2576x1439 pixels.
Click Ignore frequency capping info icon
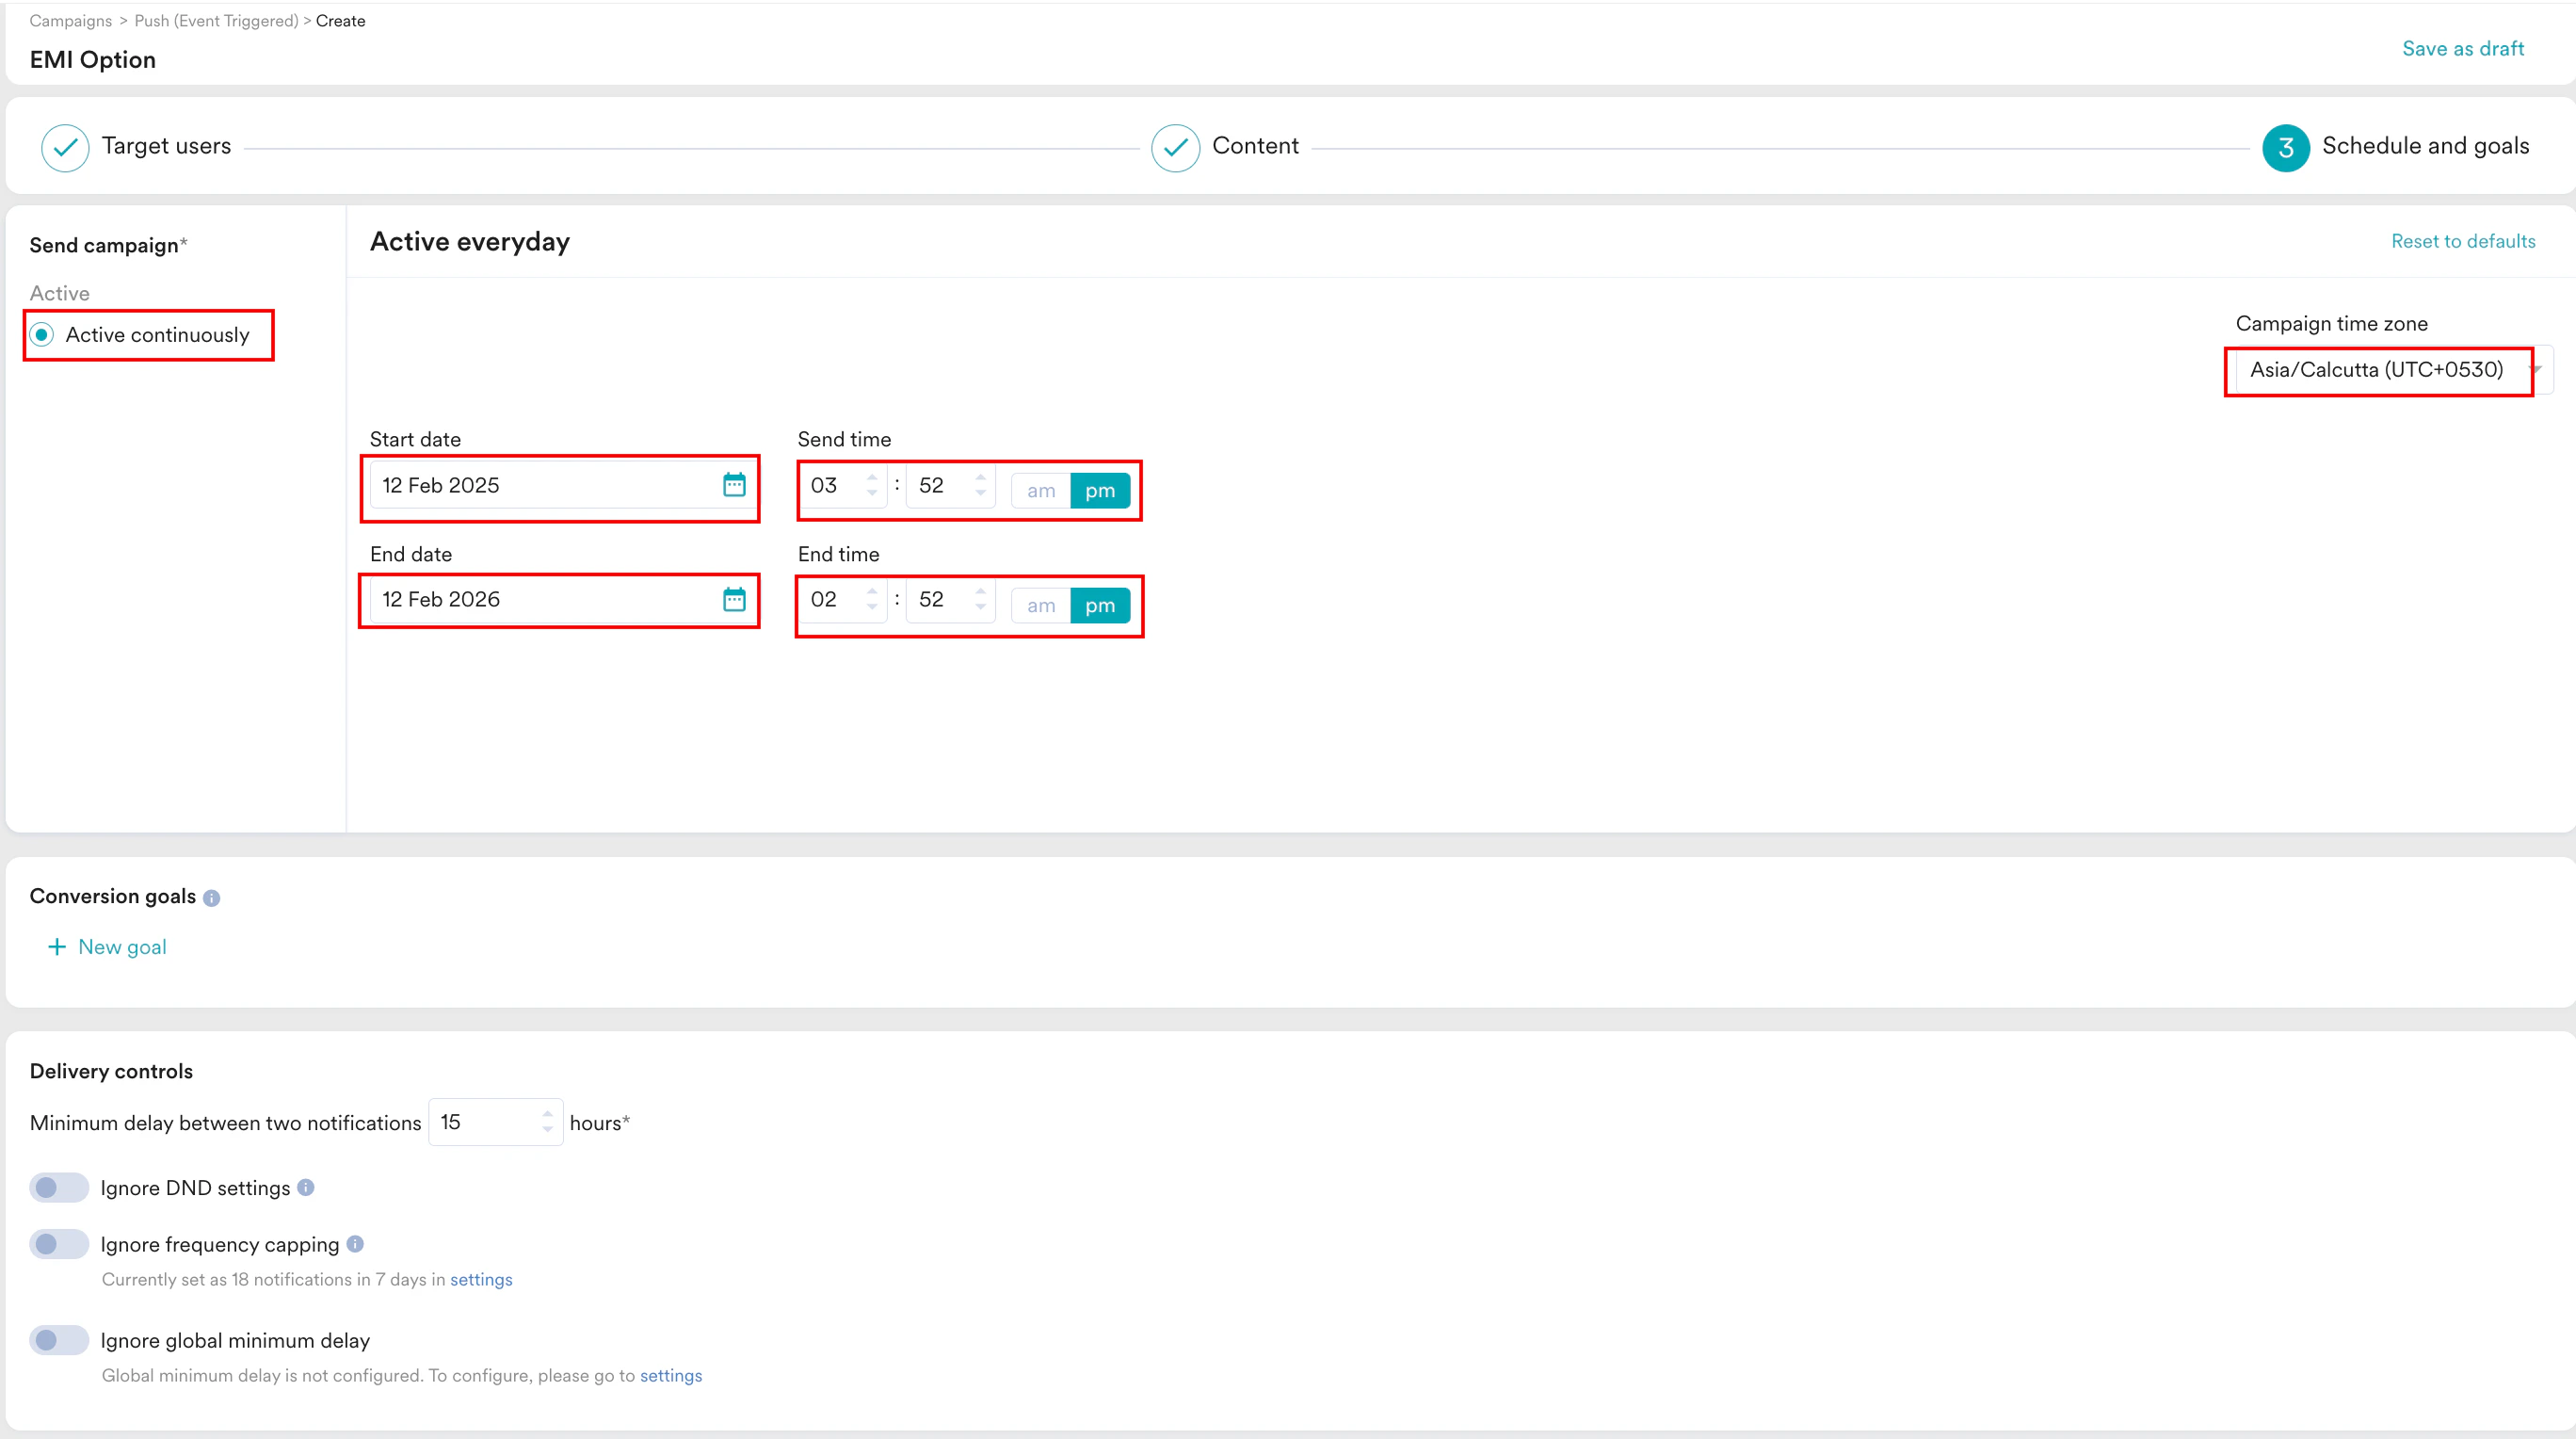pos(355,1244)
